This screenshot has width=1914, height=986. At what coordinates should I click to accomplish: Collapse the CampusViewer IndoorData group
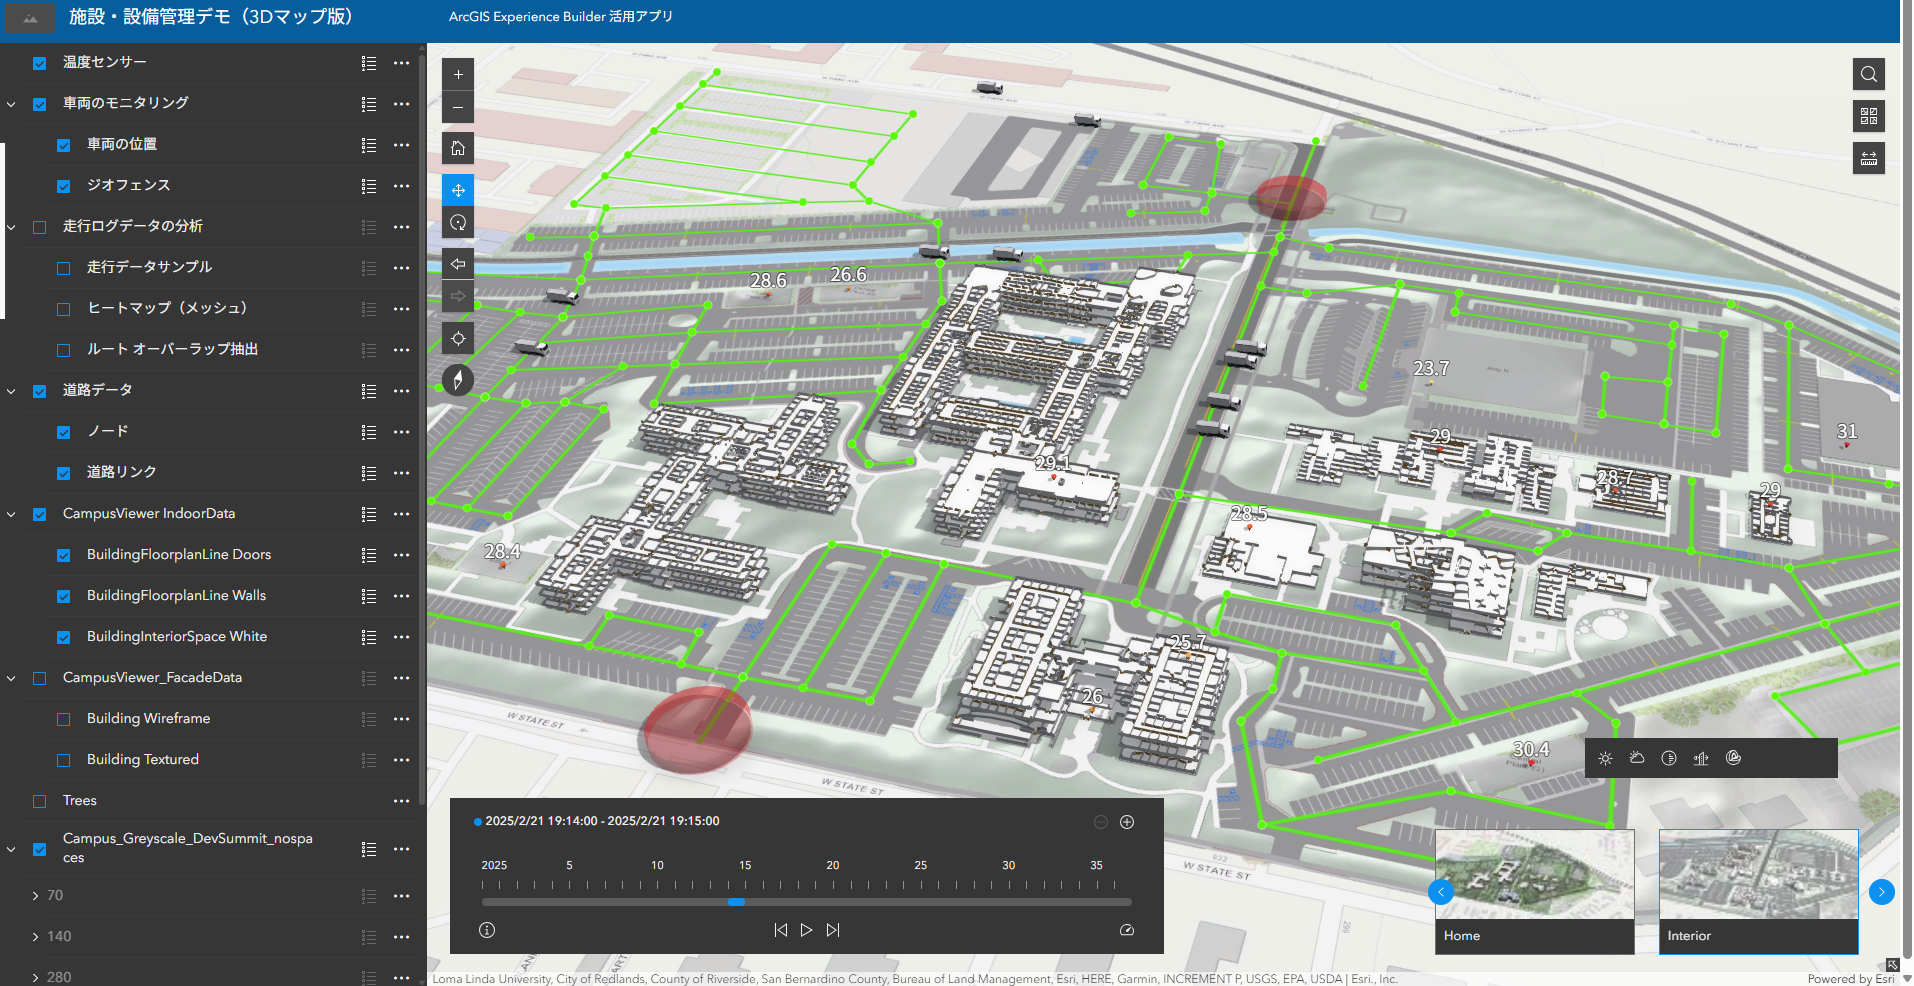[x=12, y=514]
